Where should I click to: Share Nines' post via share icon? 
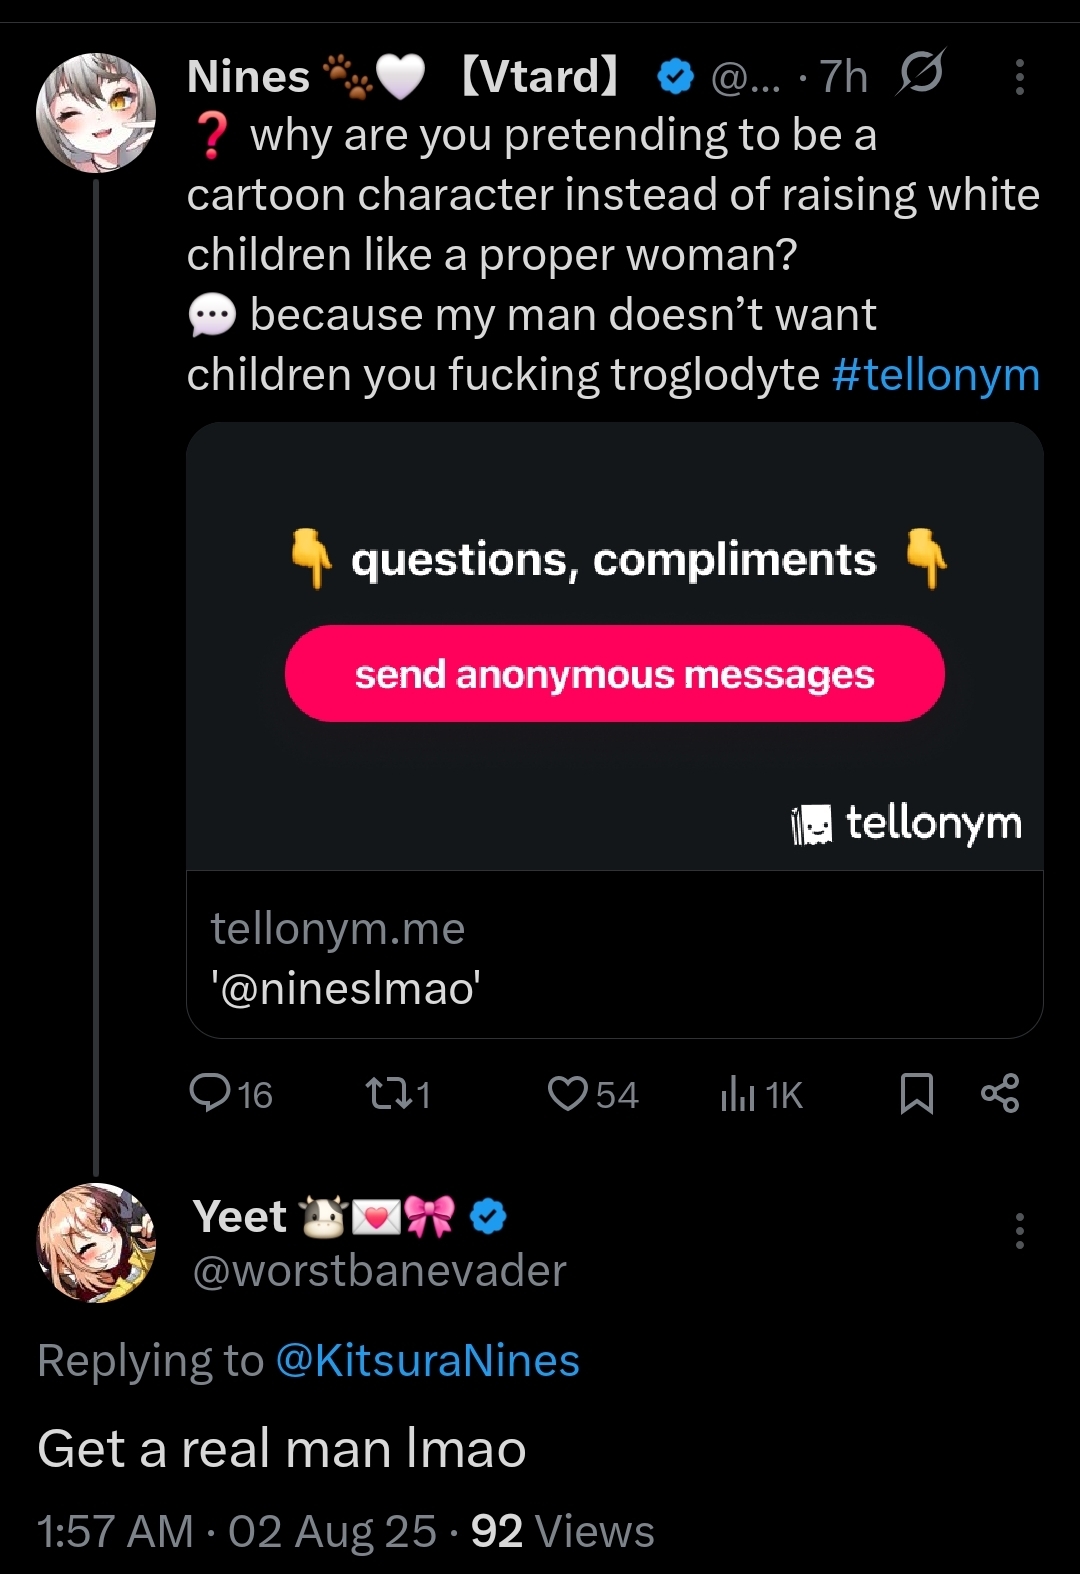(1000, 1093)
